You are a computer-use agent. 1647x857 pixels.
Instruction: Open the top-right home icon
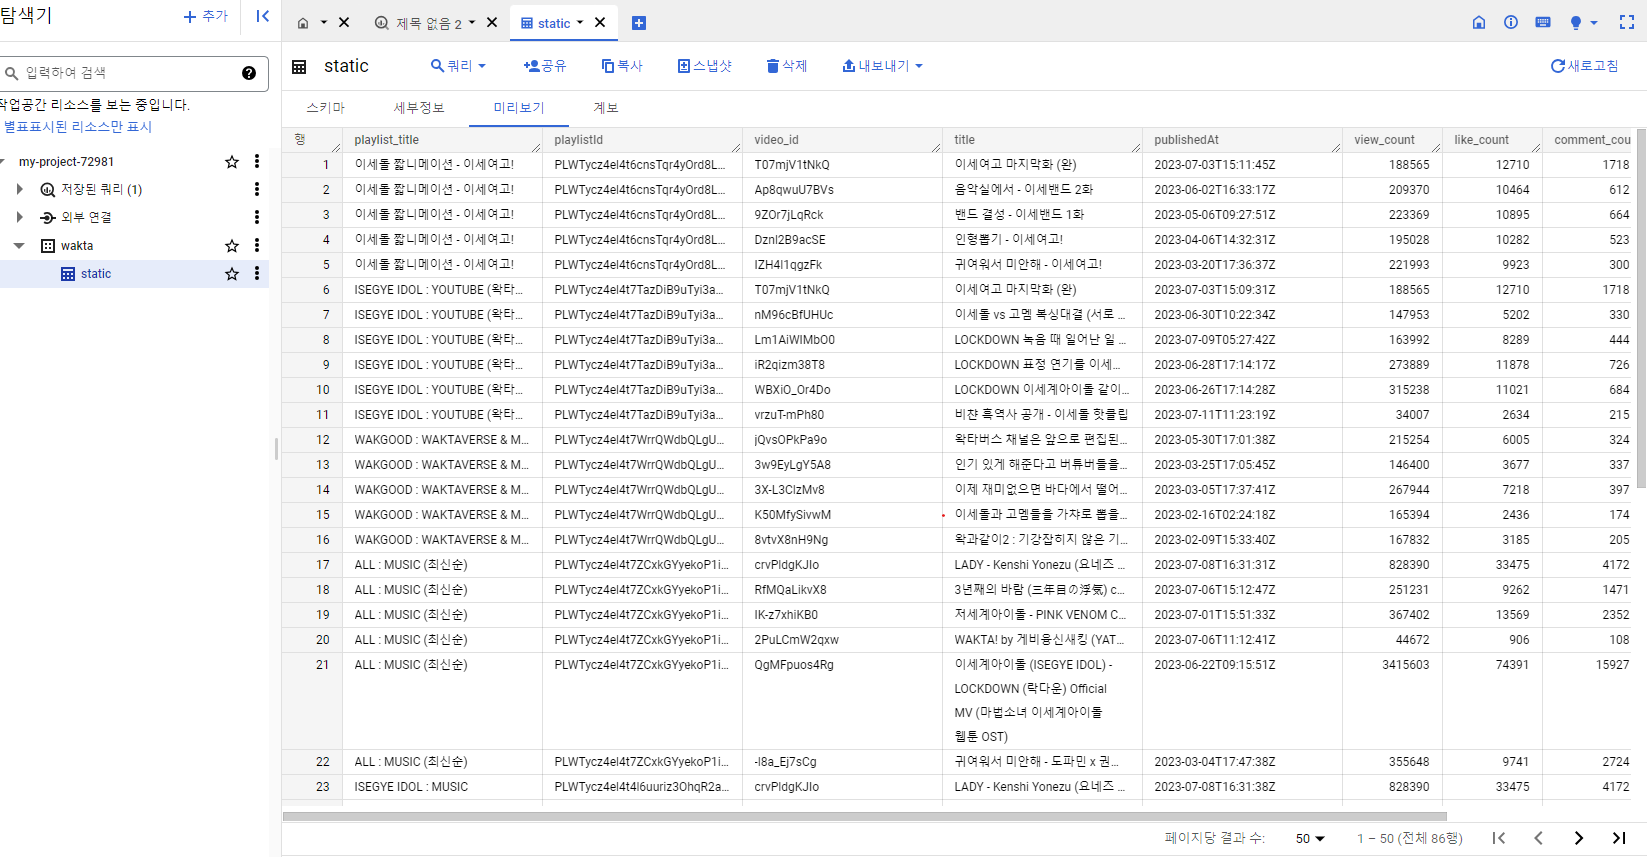[1479, 22]
